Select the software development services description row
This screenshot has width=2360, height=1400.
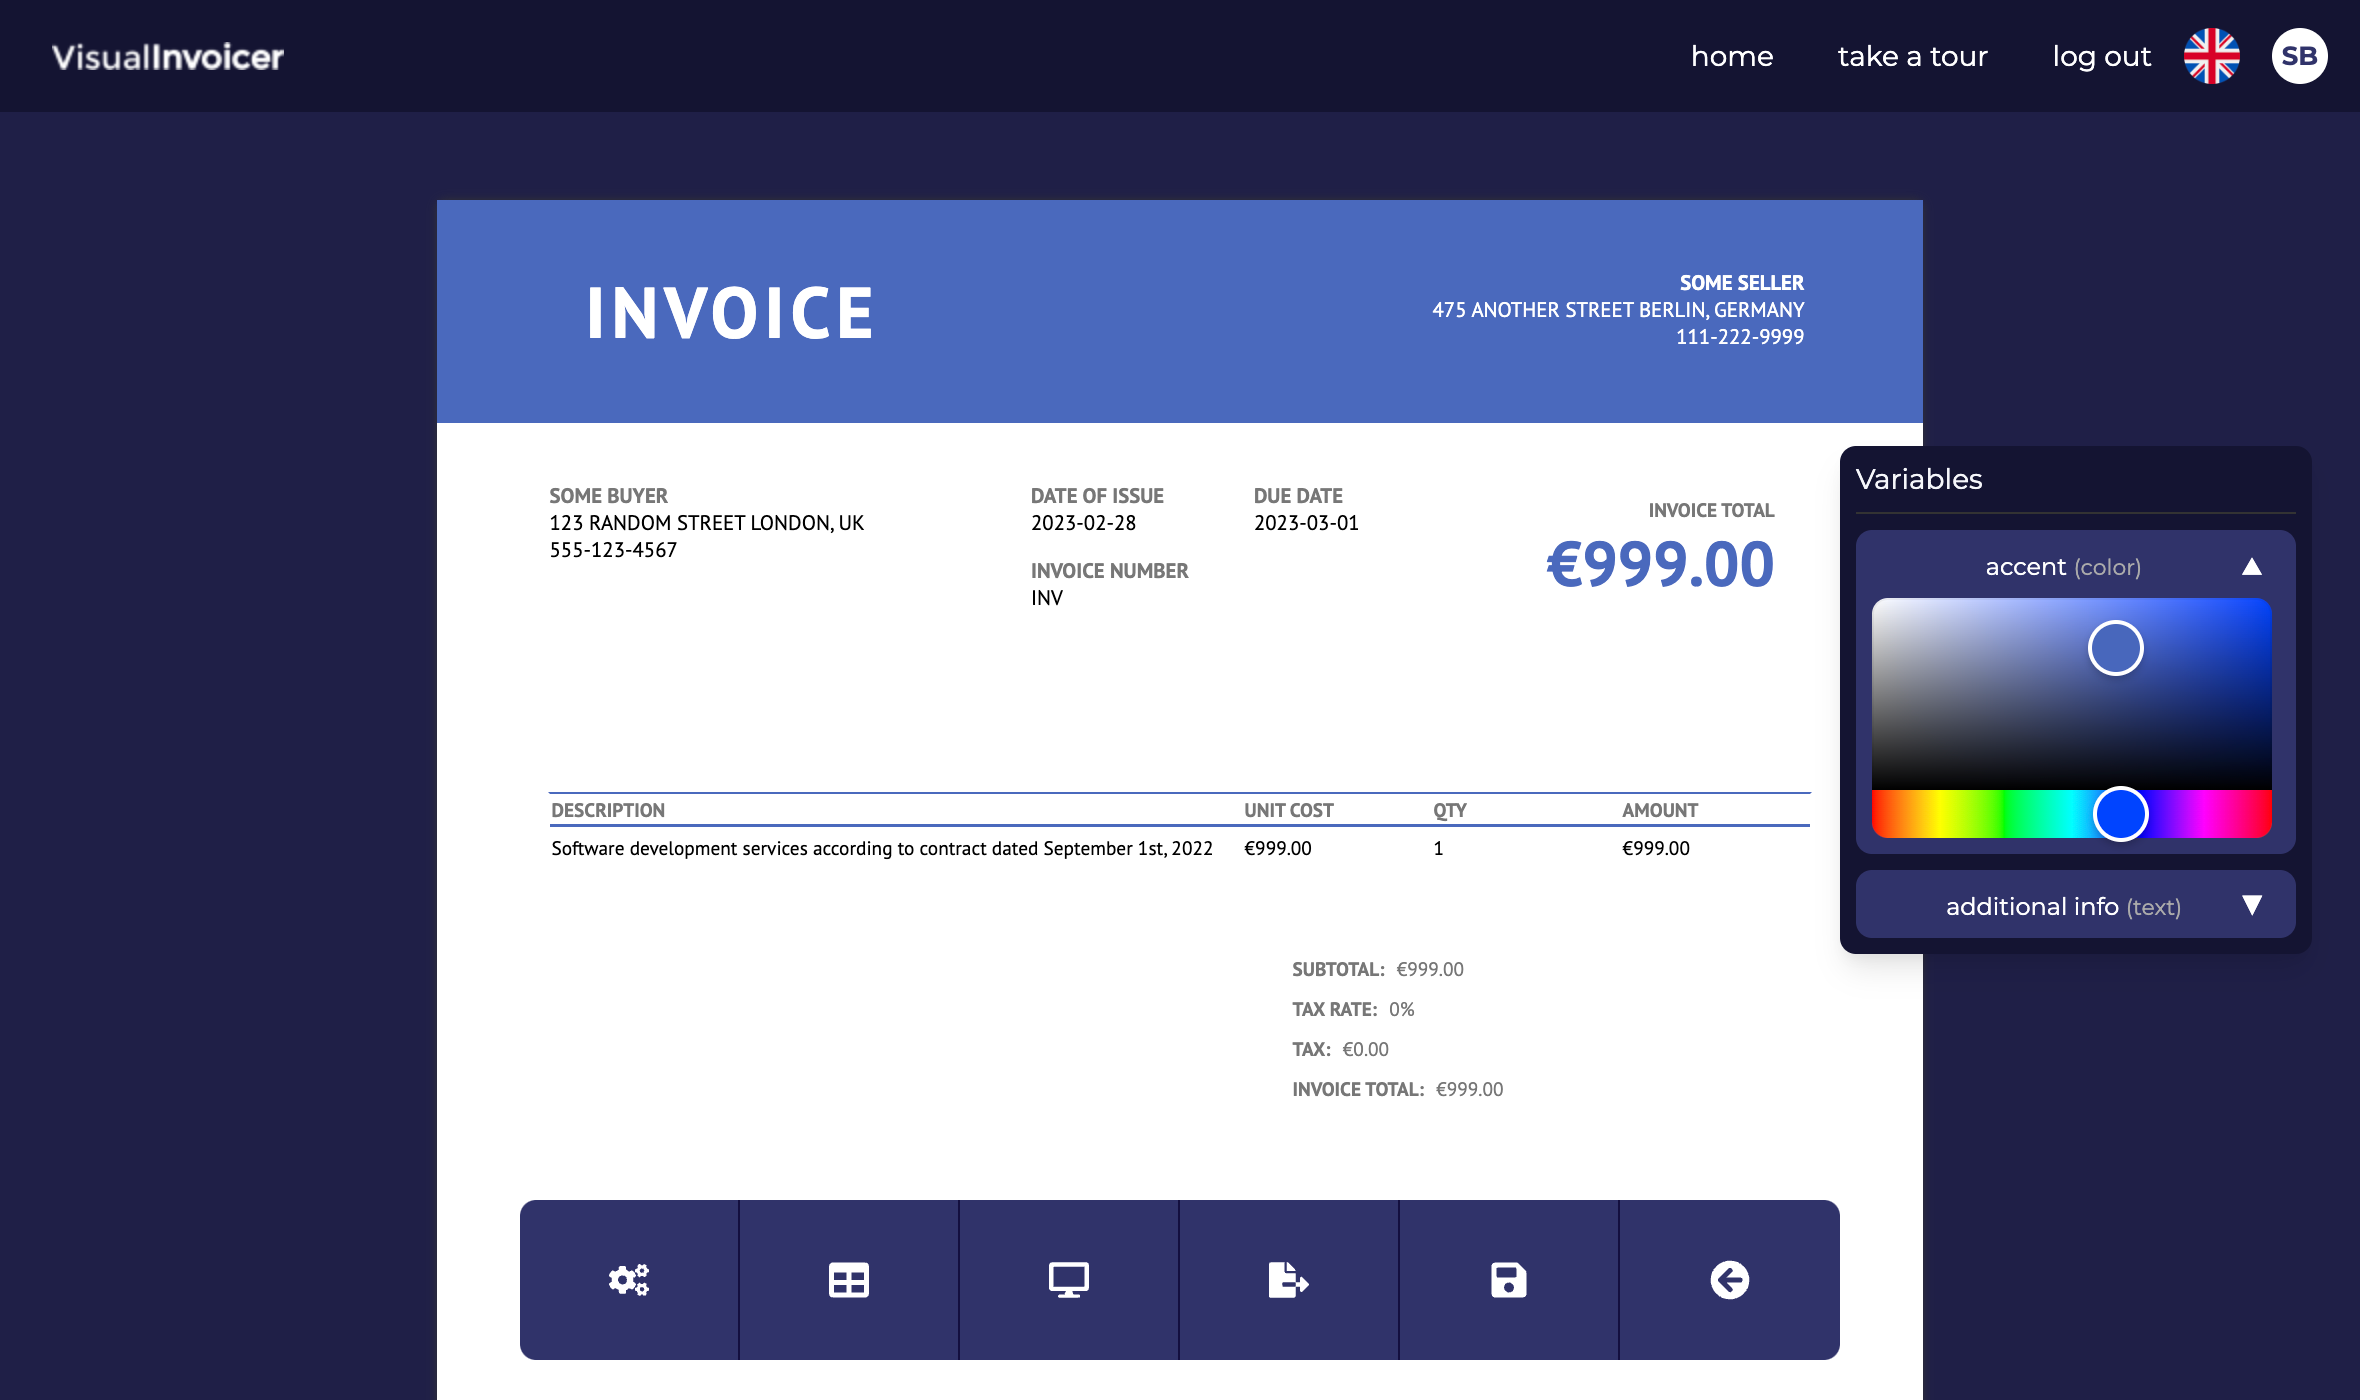(881, 847)
